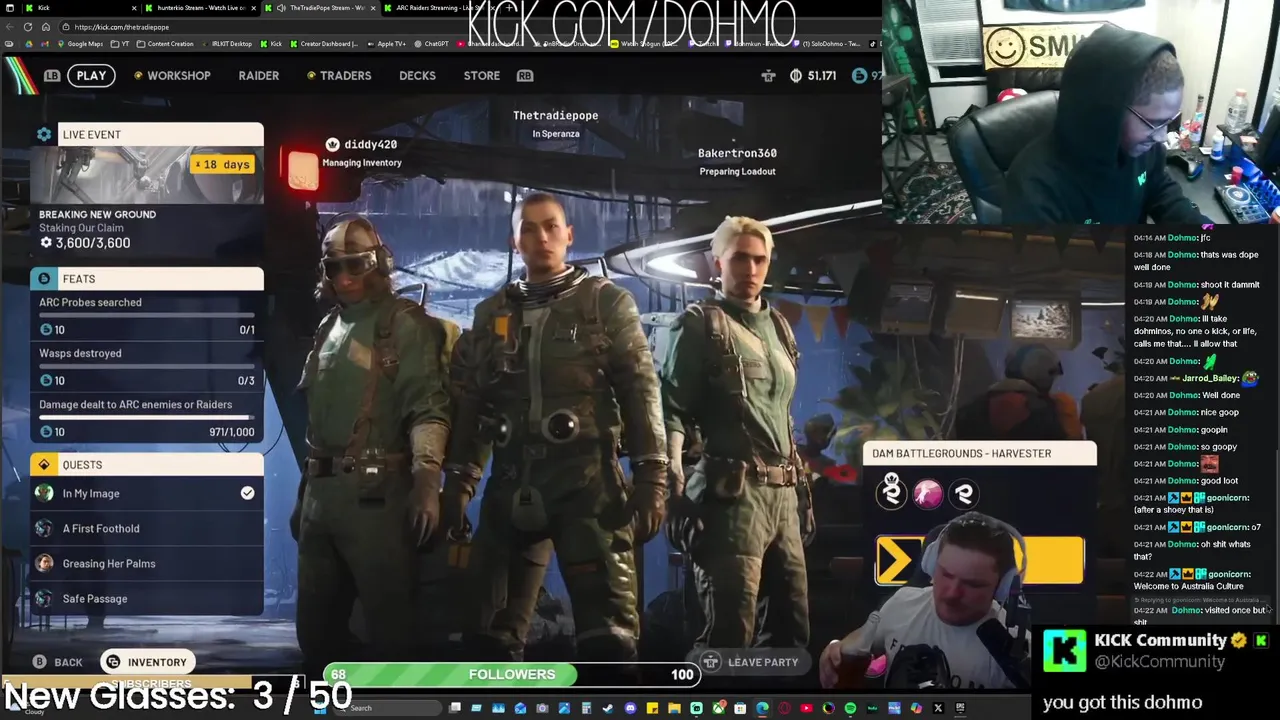Click the browser address bar URL

tap(121, 27)
